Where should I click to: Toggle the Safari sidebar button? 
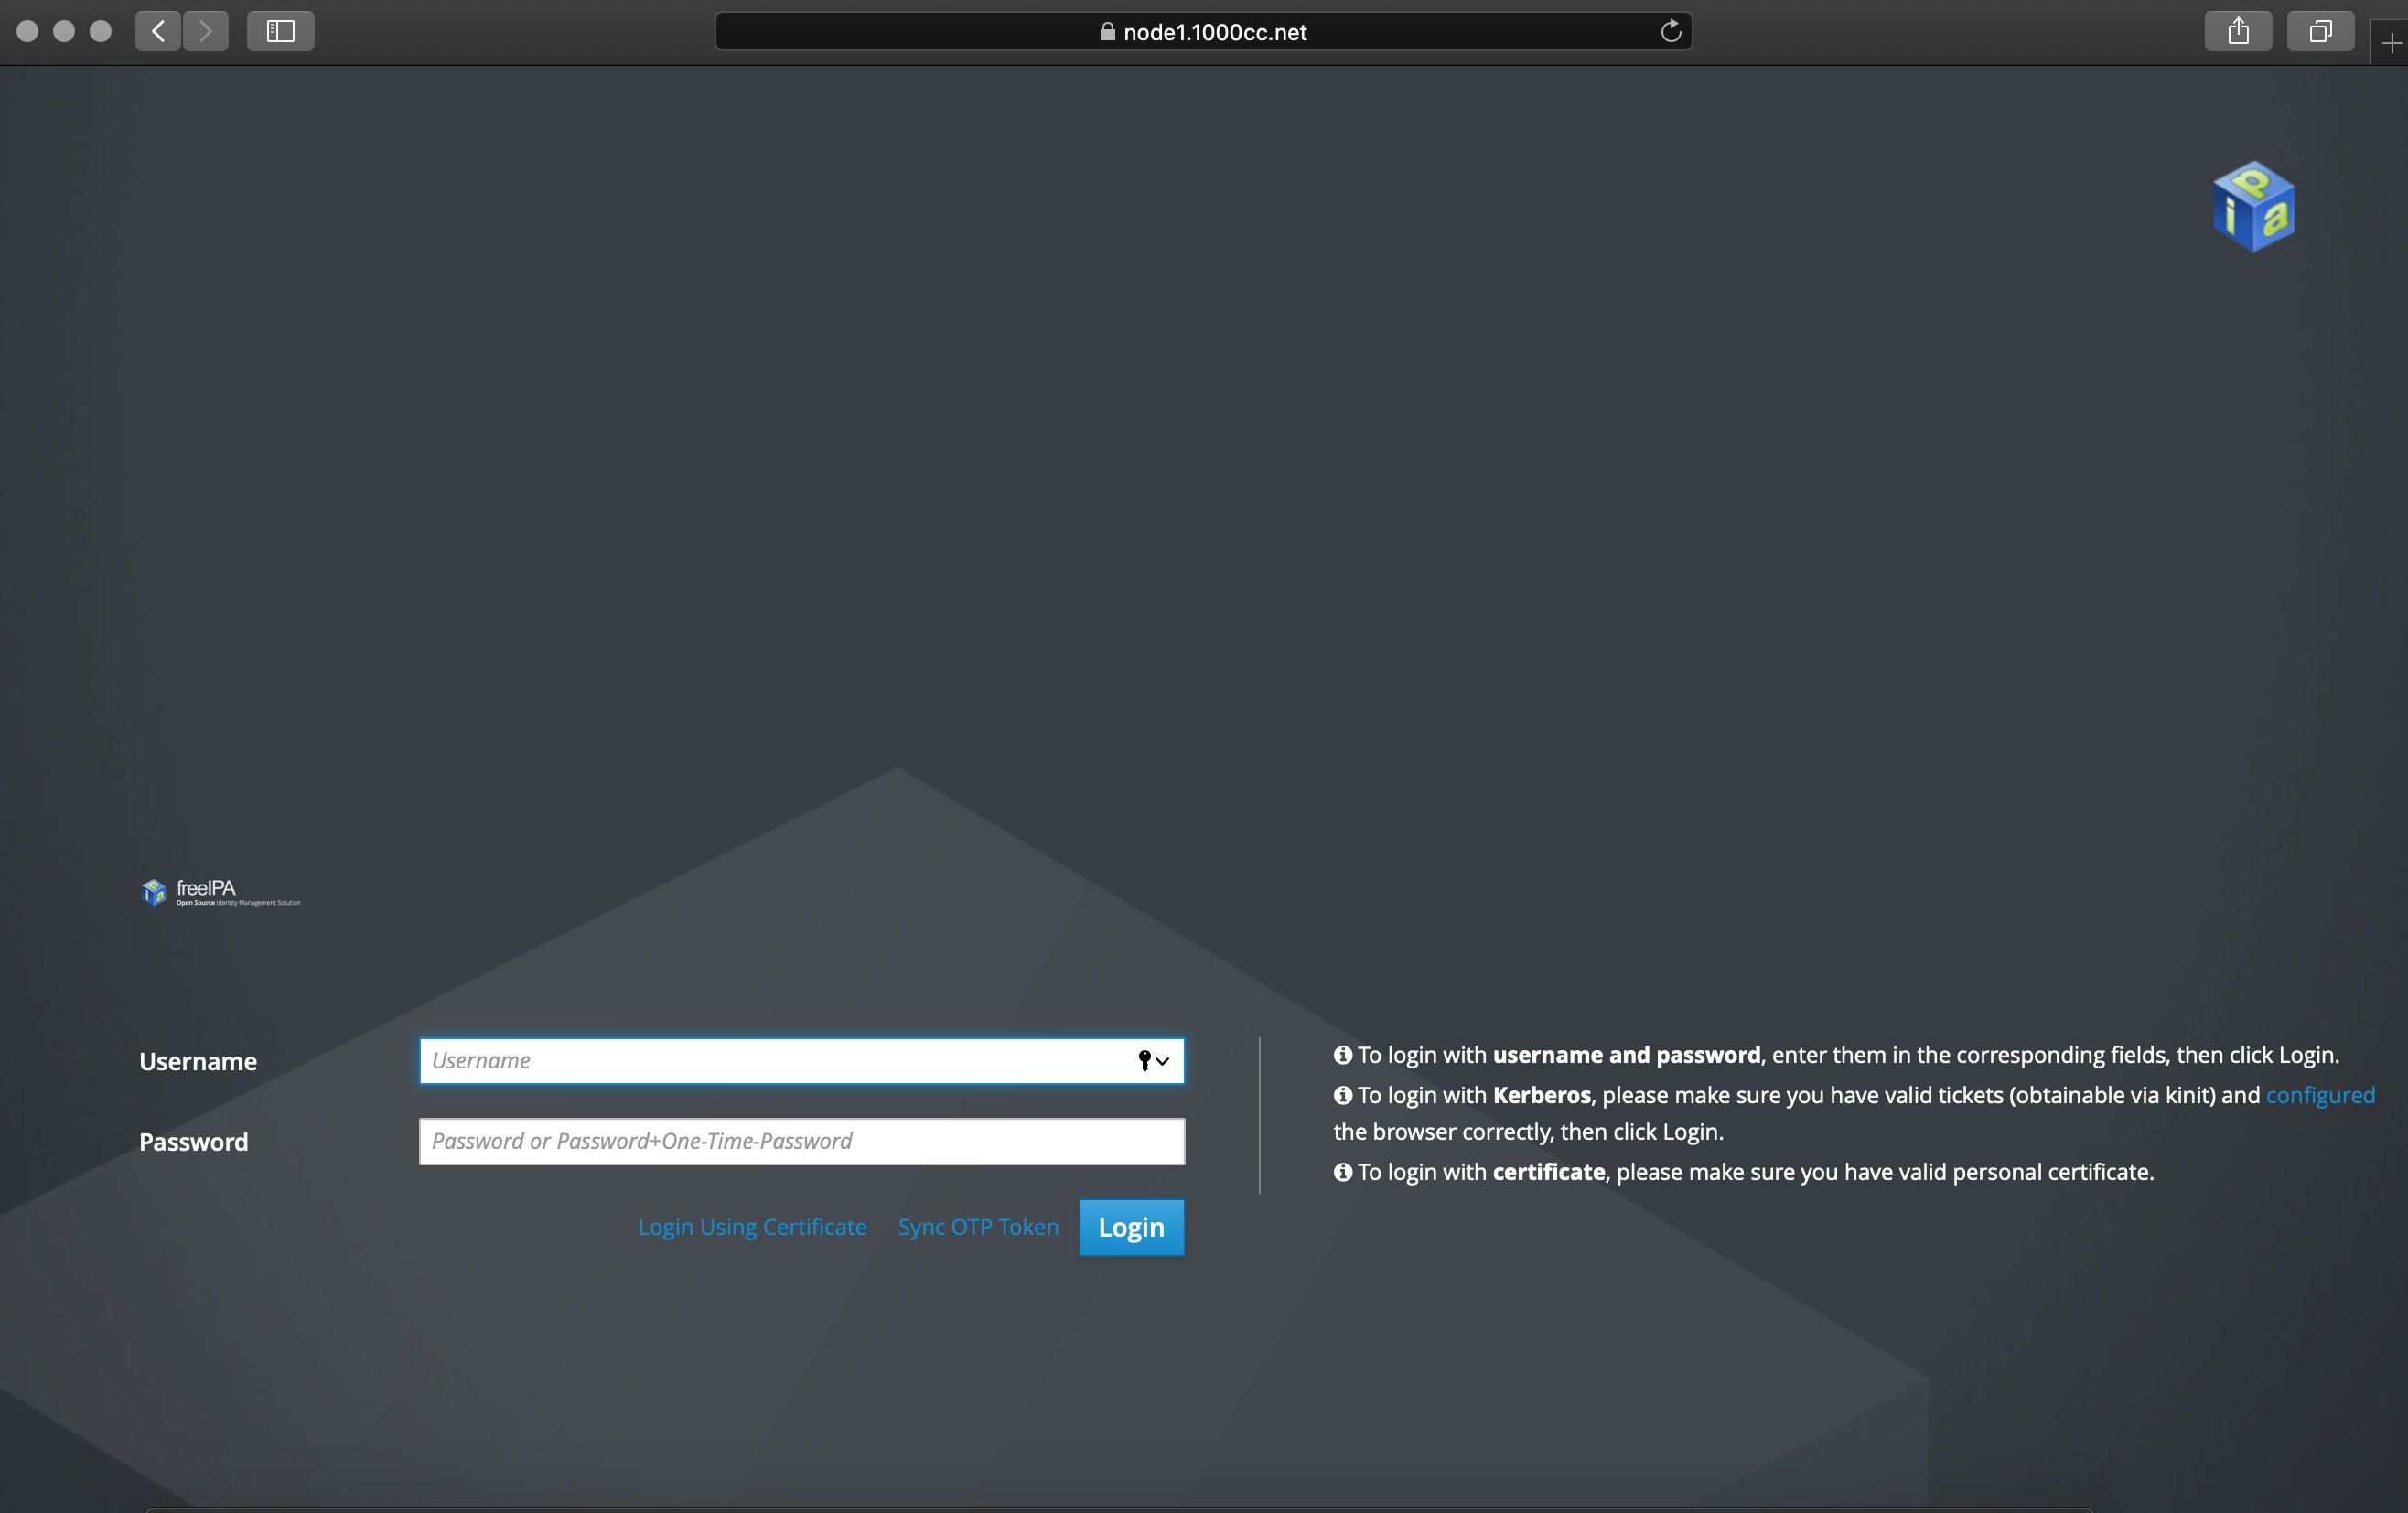280,31
